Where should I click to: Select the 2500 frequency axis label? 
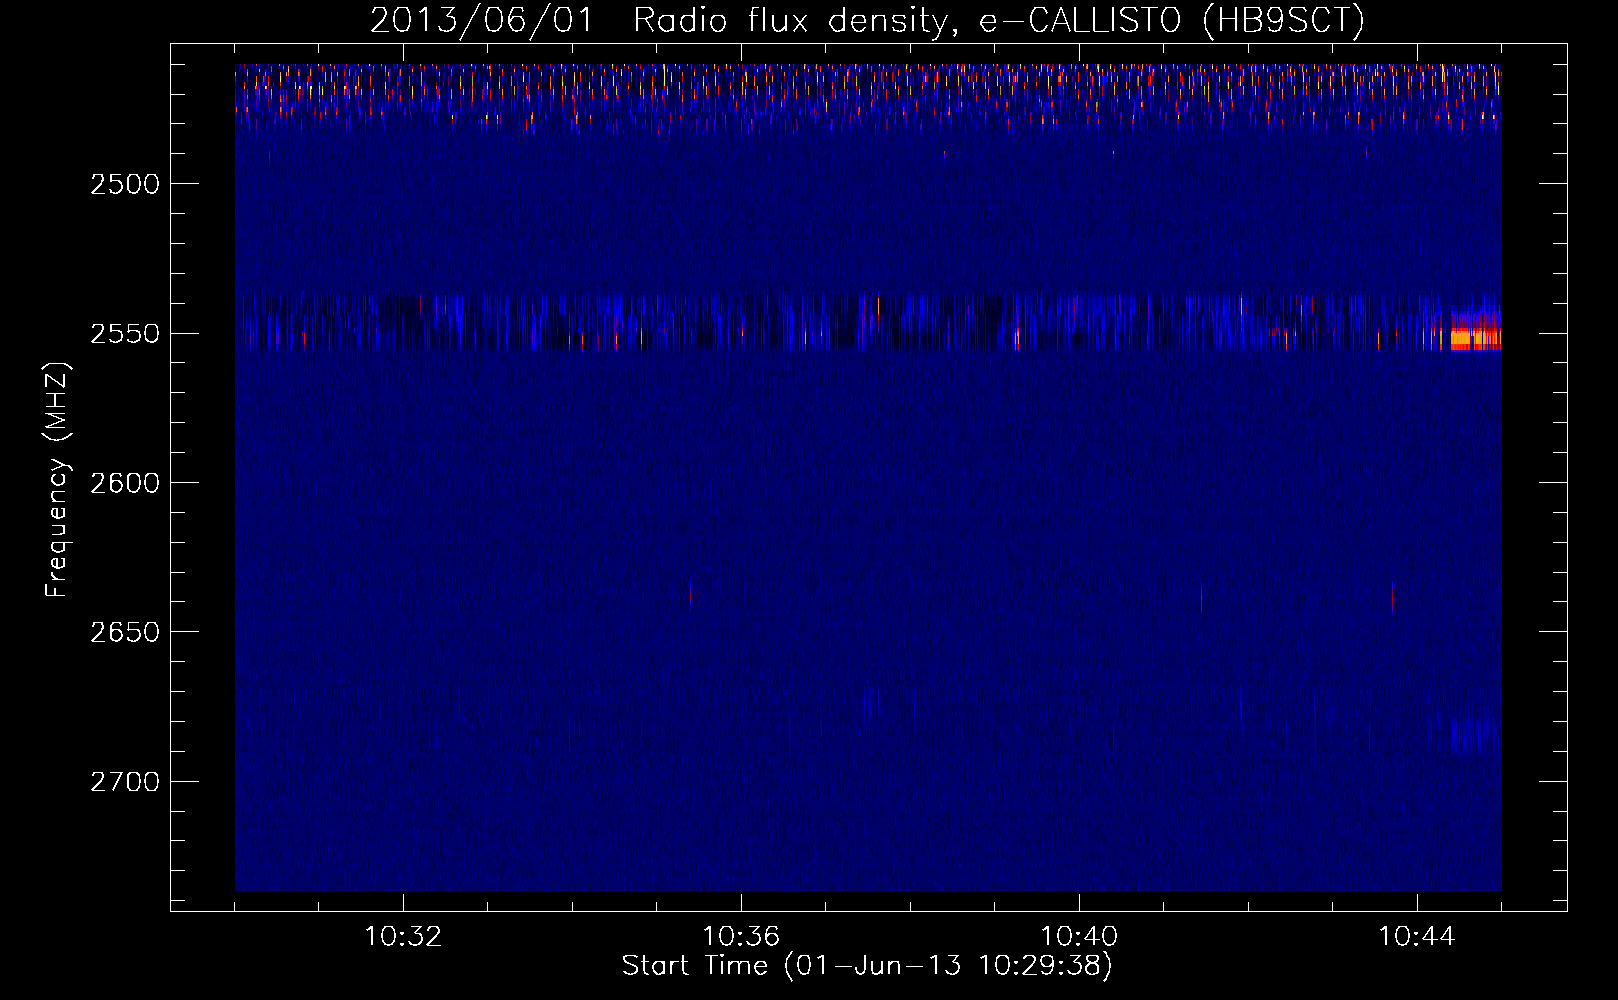coord(125,184)
